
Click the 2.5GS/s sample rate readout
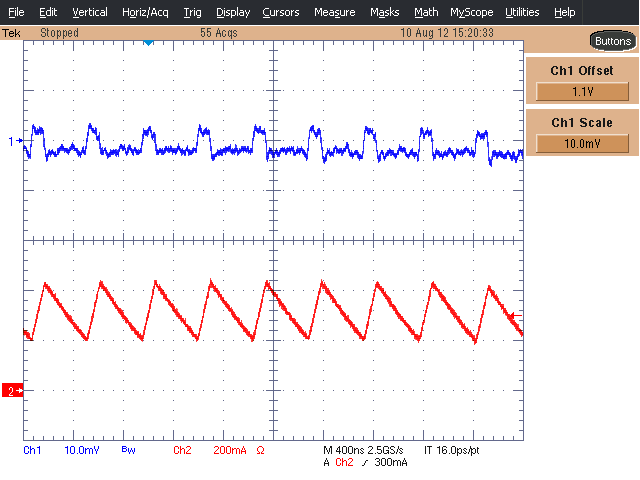pos(385,450)
